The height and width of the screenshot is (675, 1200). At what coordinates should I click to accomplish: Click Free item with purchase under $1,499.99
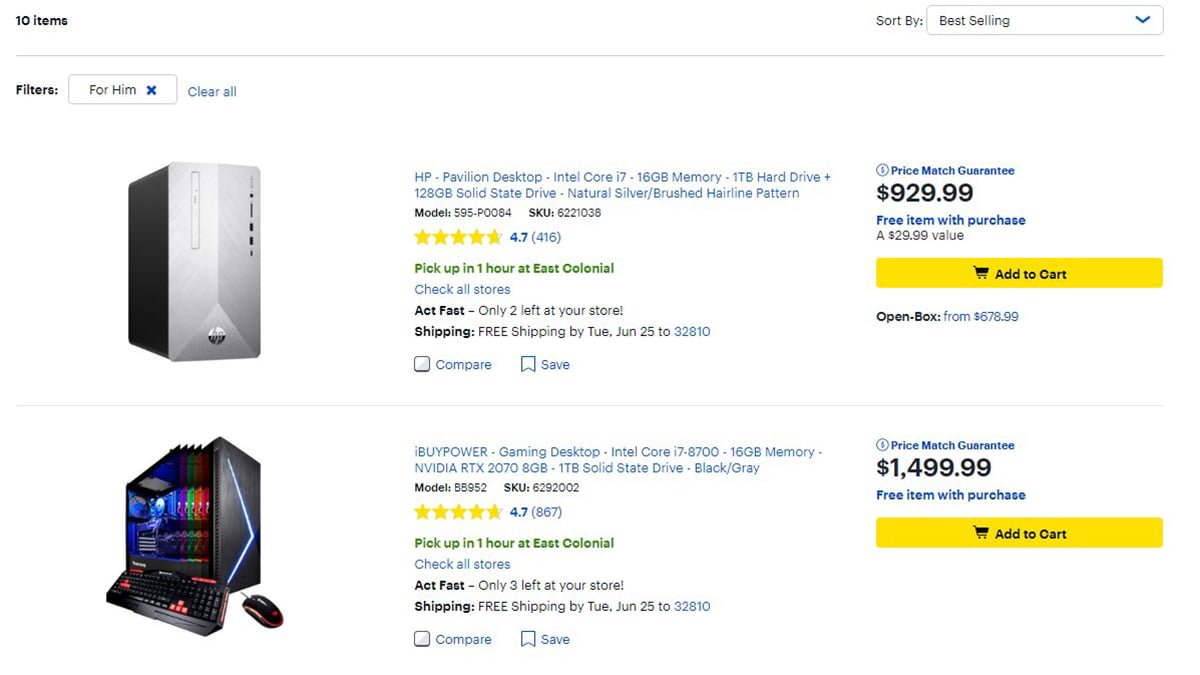[950, 495]
